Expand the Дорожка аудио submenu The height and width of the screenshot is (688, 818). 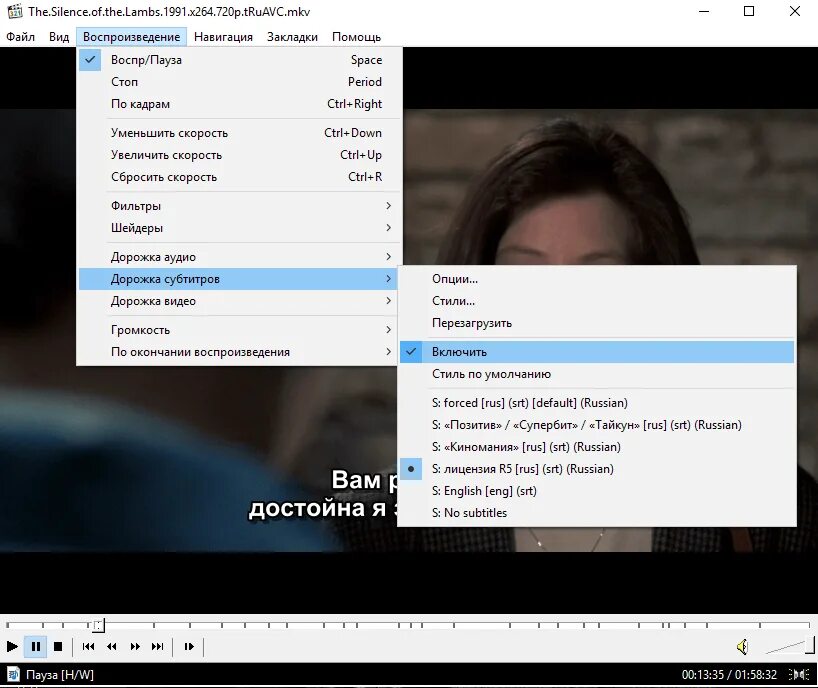(x=239, y=257)
